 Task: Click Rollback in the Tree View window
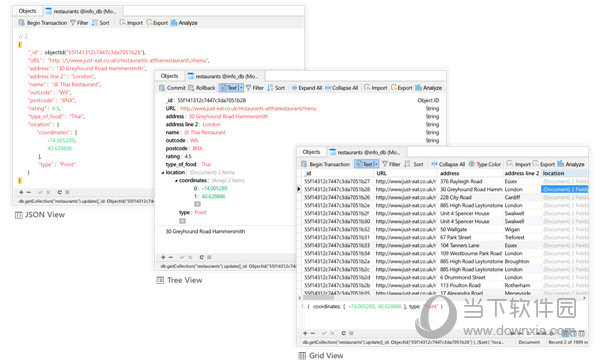tap(202, 88)
